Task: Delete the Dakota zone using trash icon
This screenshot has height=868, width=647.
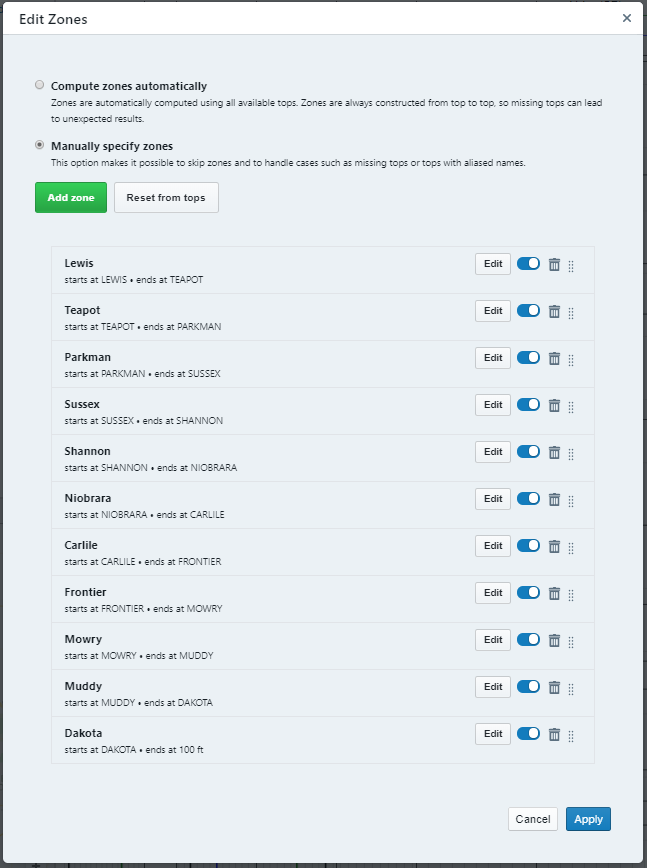Action: tap(554, 735)
